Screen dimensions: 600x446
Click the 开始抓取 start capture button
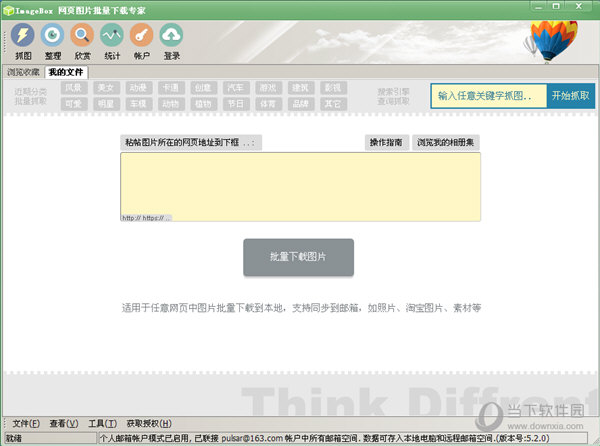pos(571,96)
